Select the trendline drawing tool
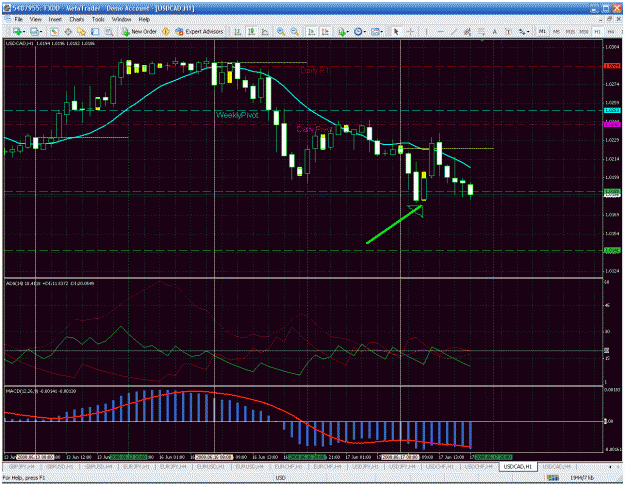625x484 pixels. [454, 31]
